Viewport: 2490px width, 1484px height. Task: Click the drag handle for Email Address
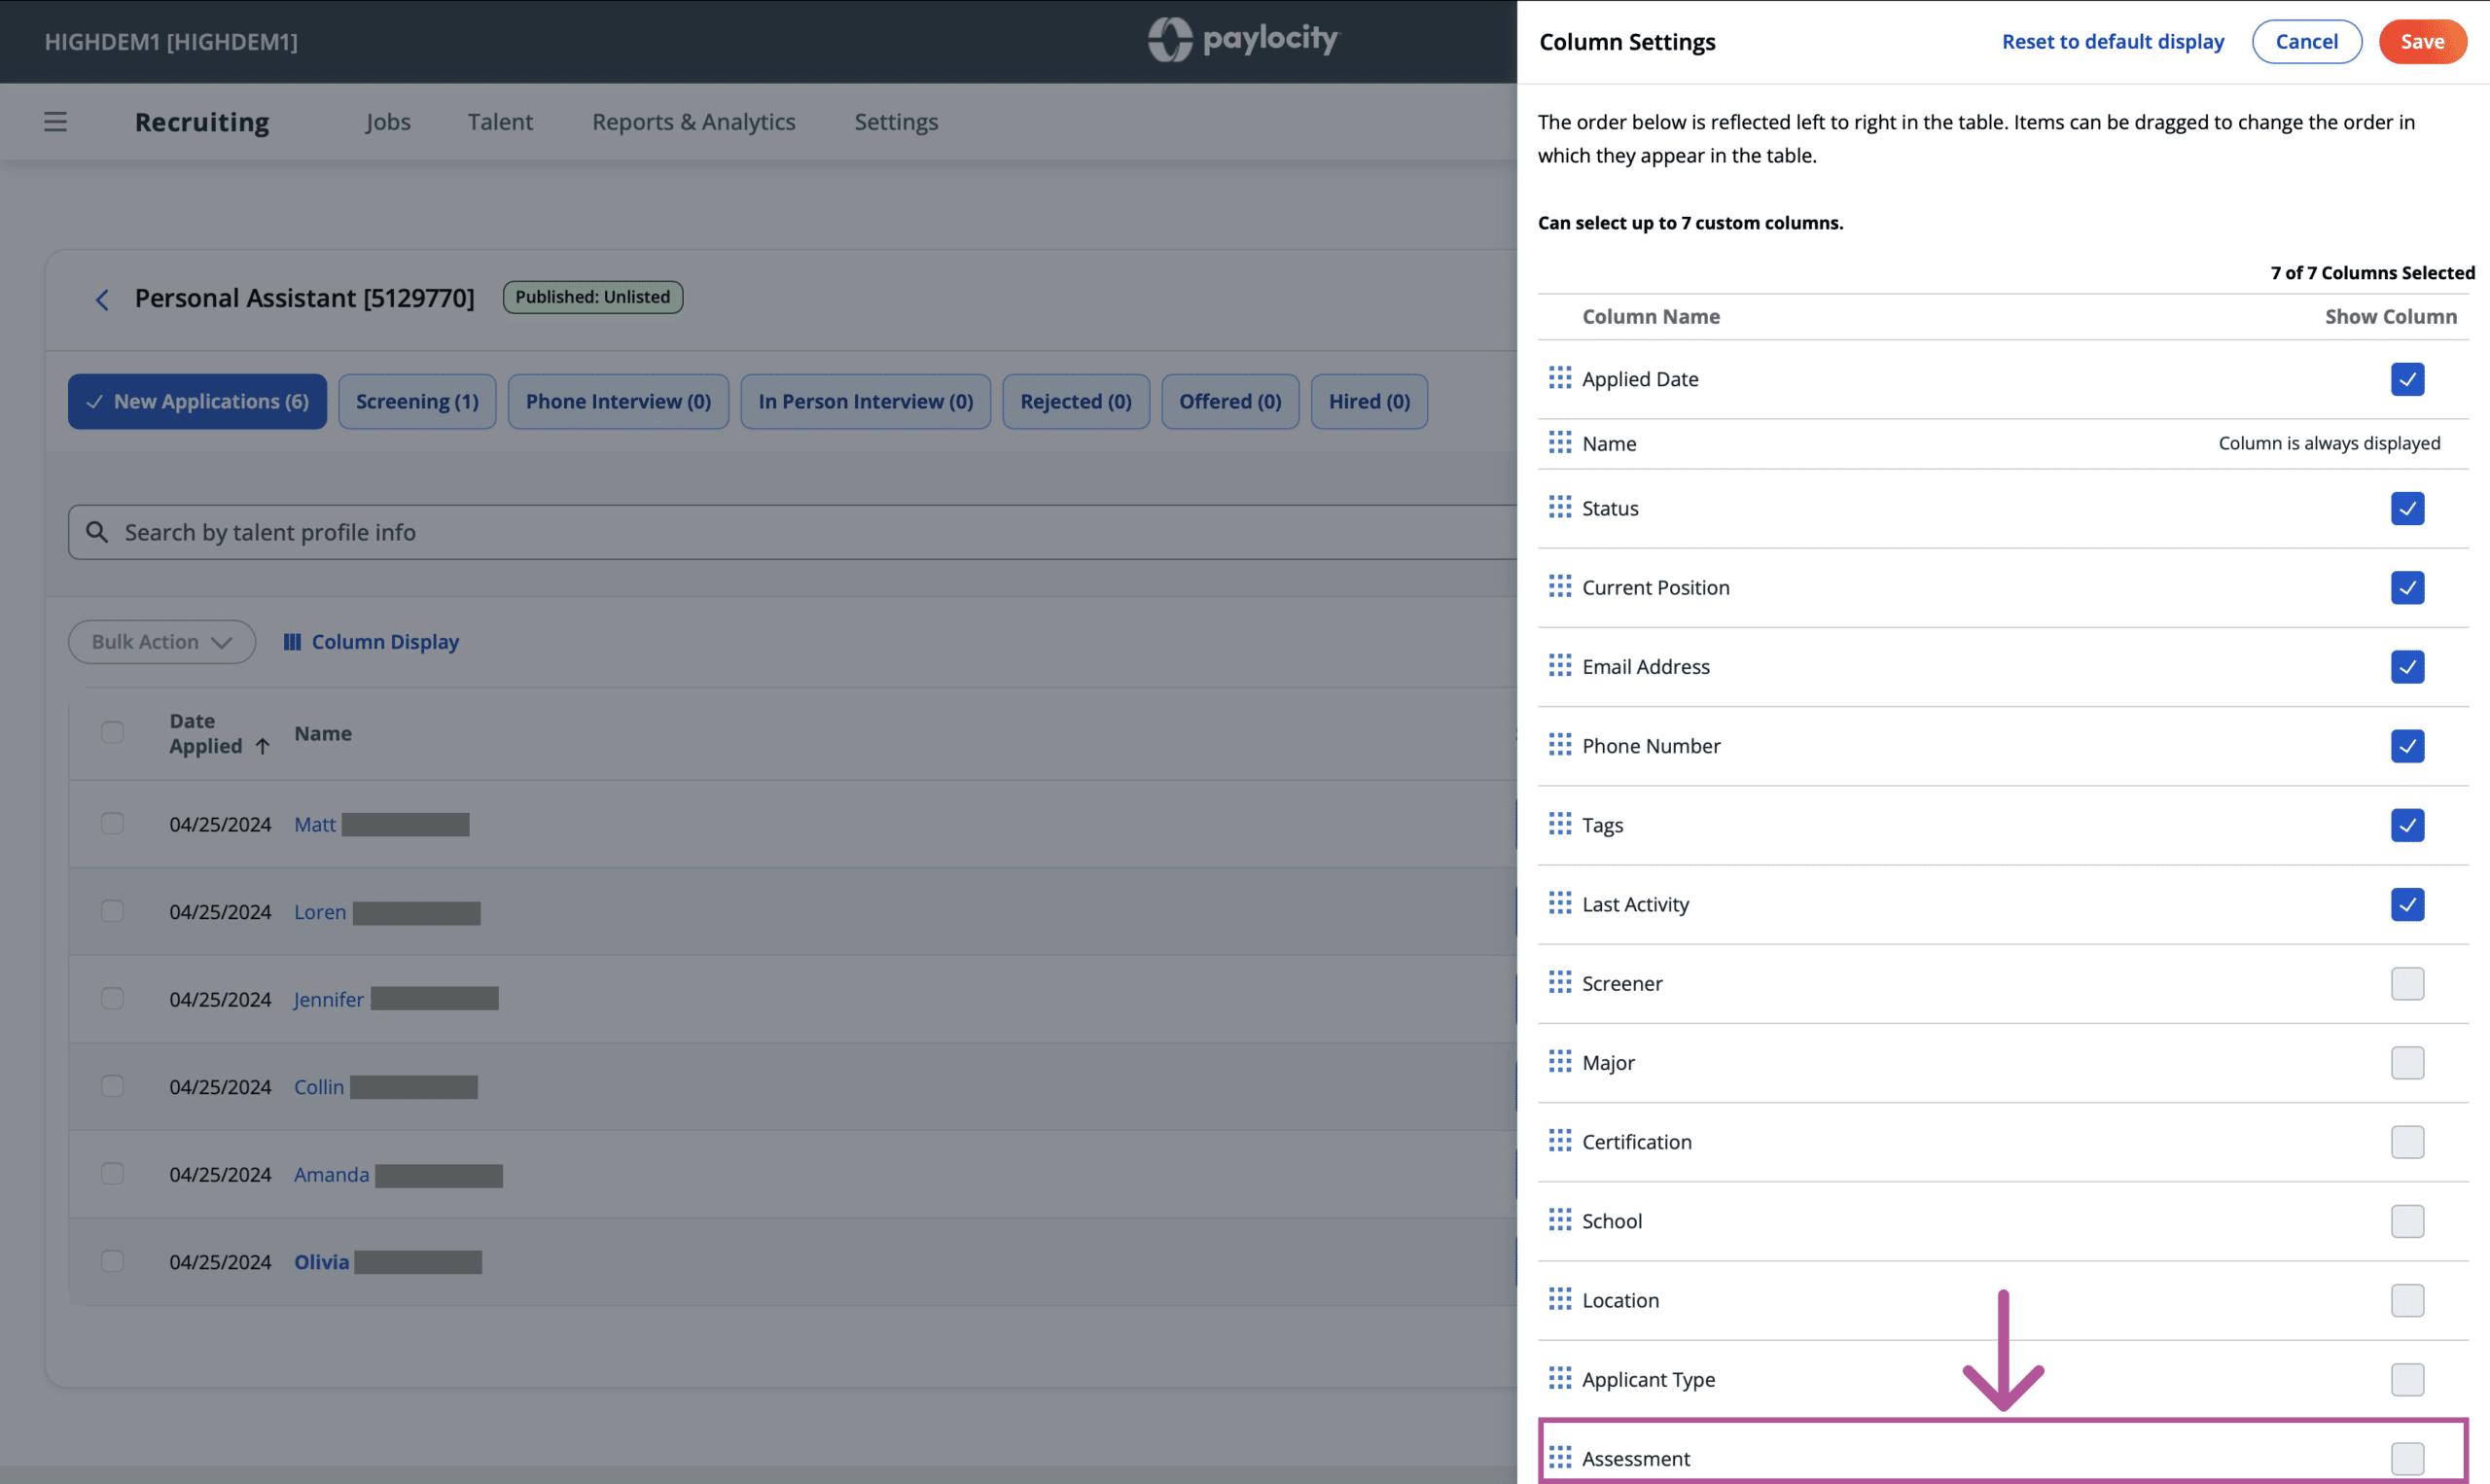tap(1559, 665)
